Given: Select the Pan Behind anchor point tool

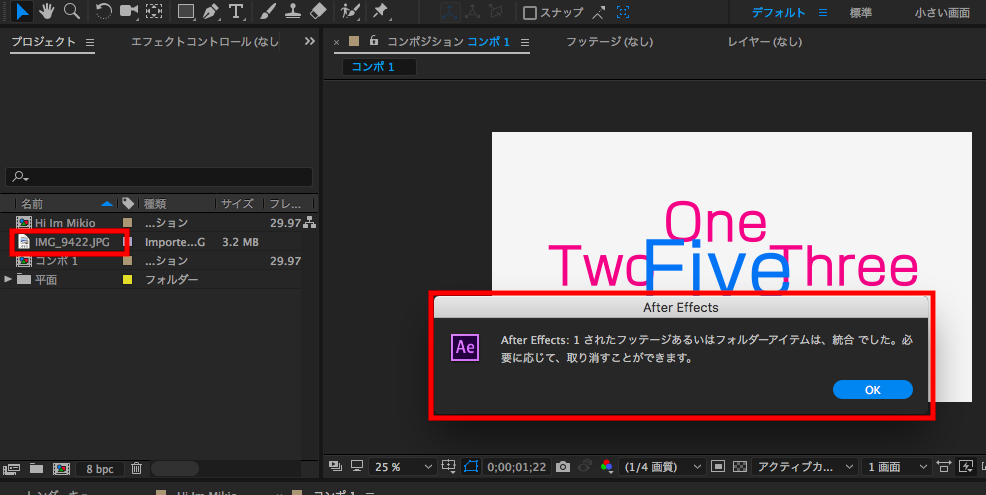Looking at the screenshot, I should point(154,11).
